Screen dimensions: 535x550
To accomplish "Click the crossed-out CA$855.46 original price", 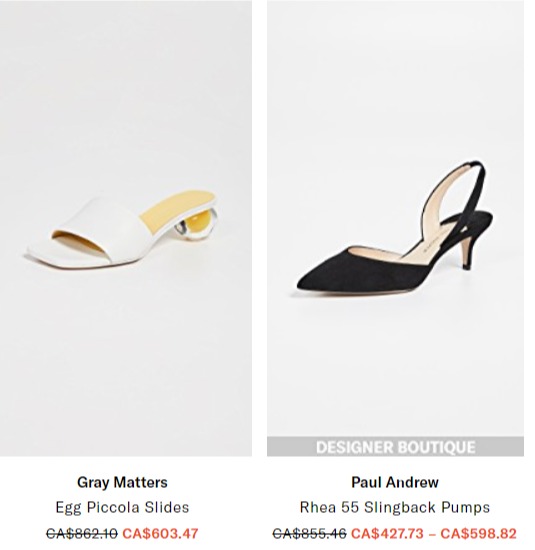I will pyautogui.click(x=310, y=534).
